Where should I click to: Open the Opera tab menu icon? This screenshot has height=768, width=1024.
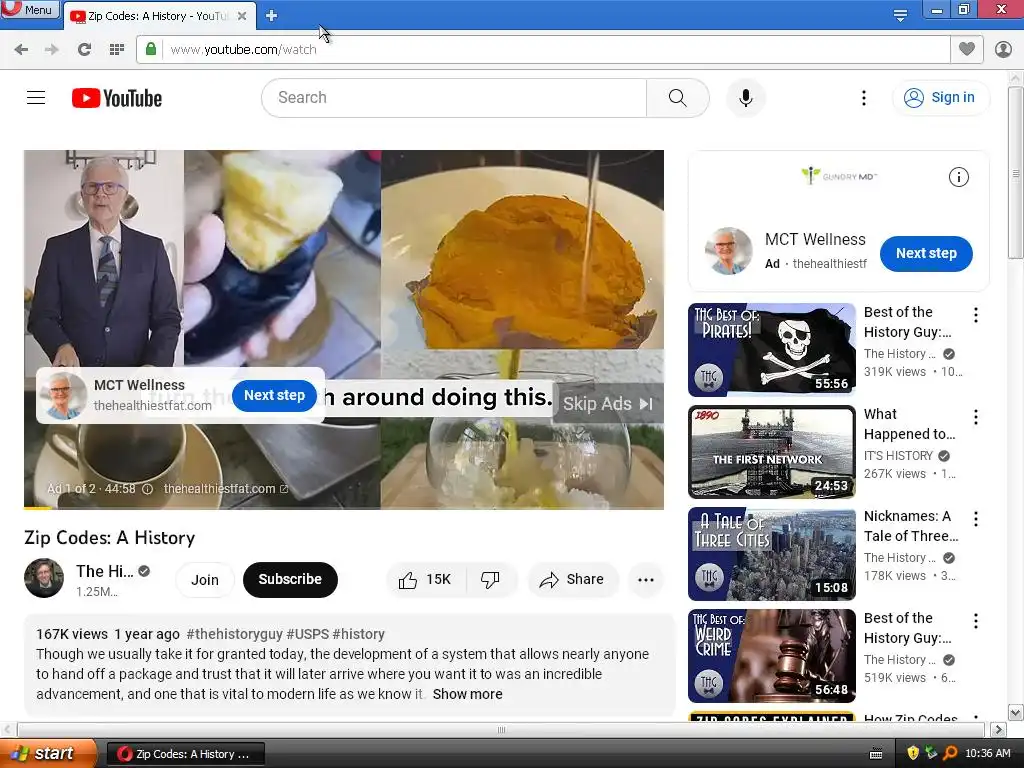click(900, 16)
